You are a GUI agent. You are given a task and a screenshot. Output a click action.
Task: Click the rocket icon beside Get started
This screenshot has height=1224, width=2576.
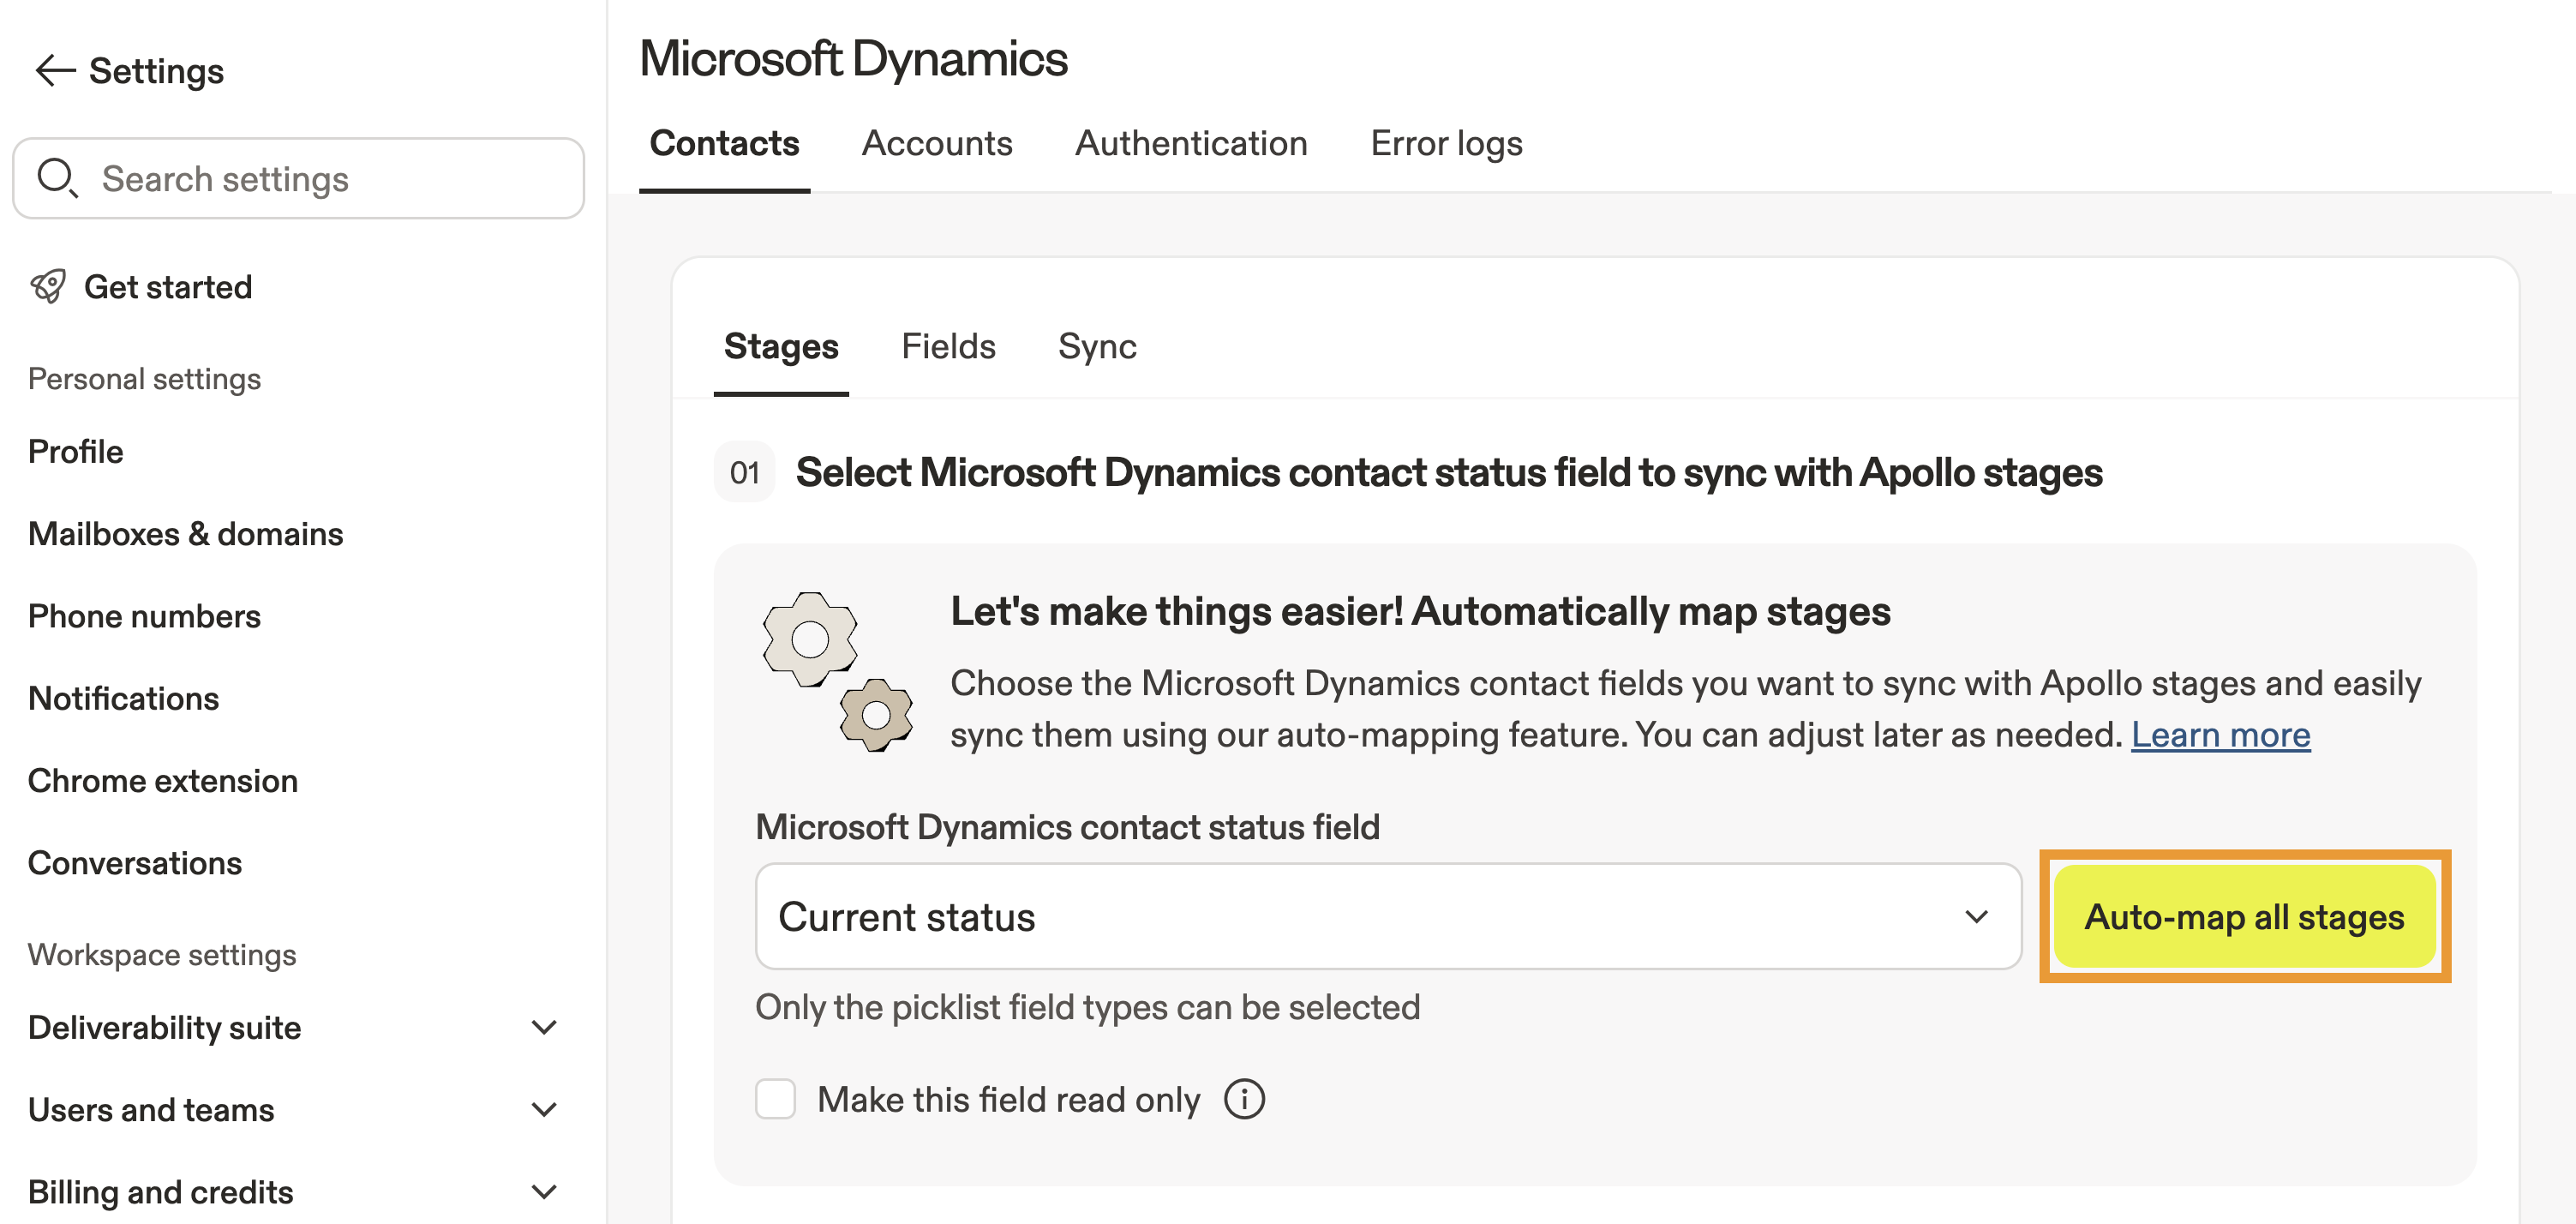48,287
